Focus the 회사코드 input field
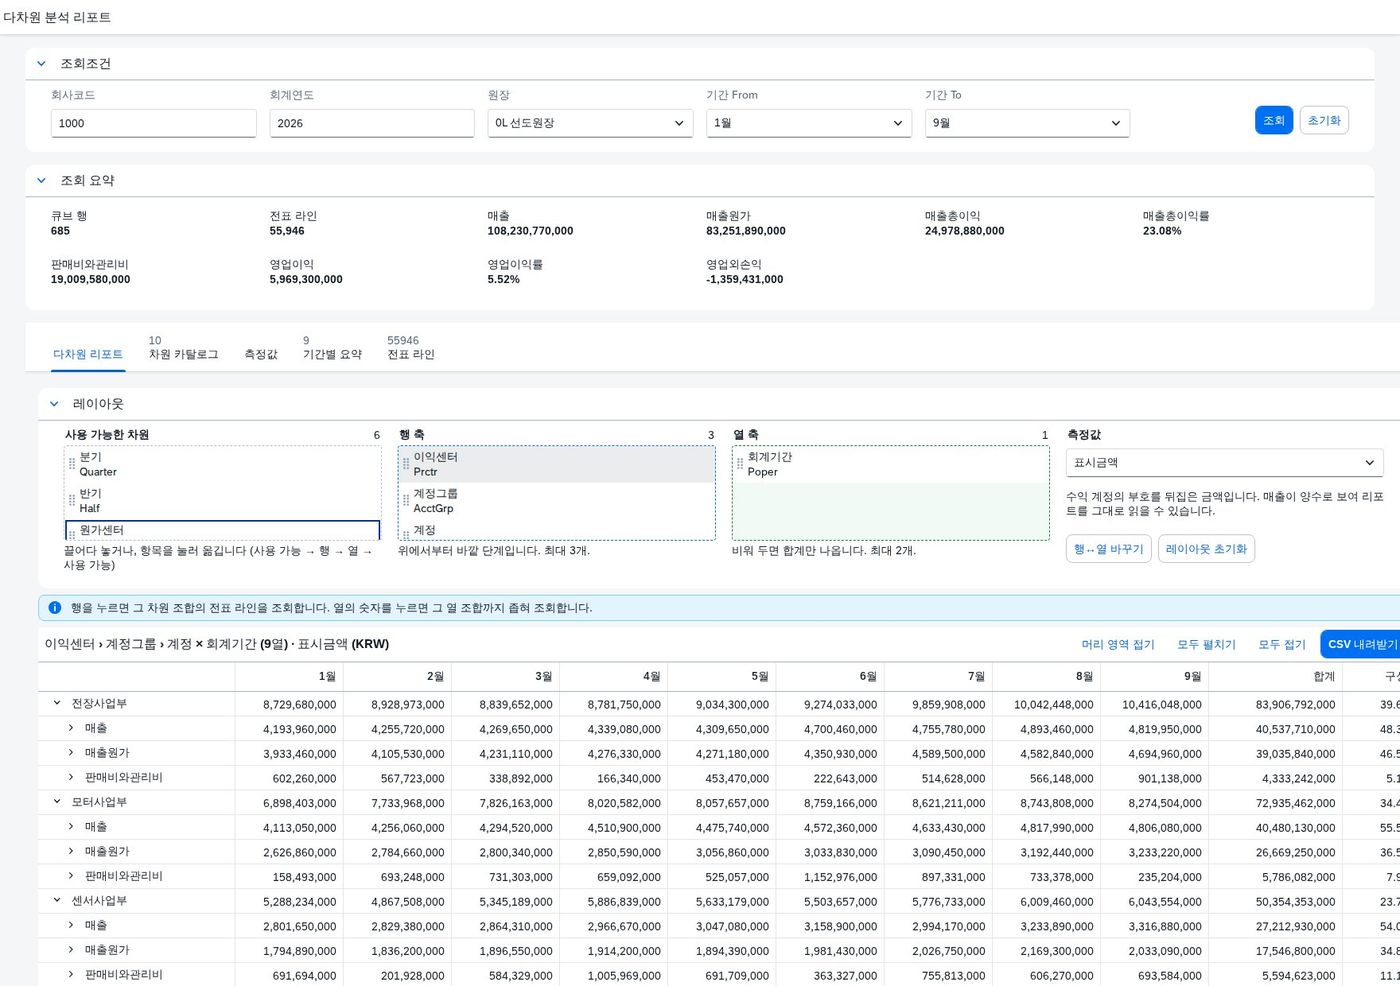The image size is (1400, 986). click(154, 123)
